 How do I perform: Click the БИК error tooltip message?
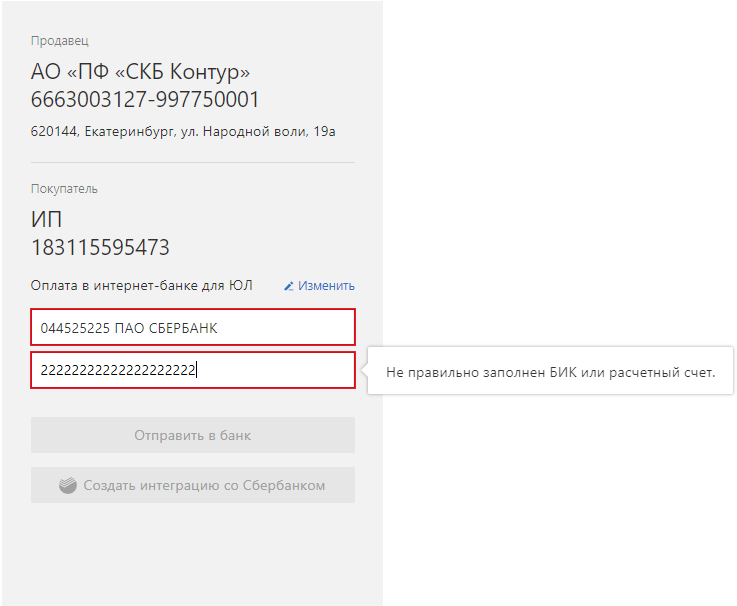tap(550, 372)
